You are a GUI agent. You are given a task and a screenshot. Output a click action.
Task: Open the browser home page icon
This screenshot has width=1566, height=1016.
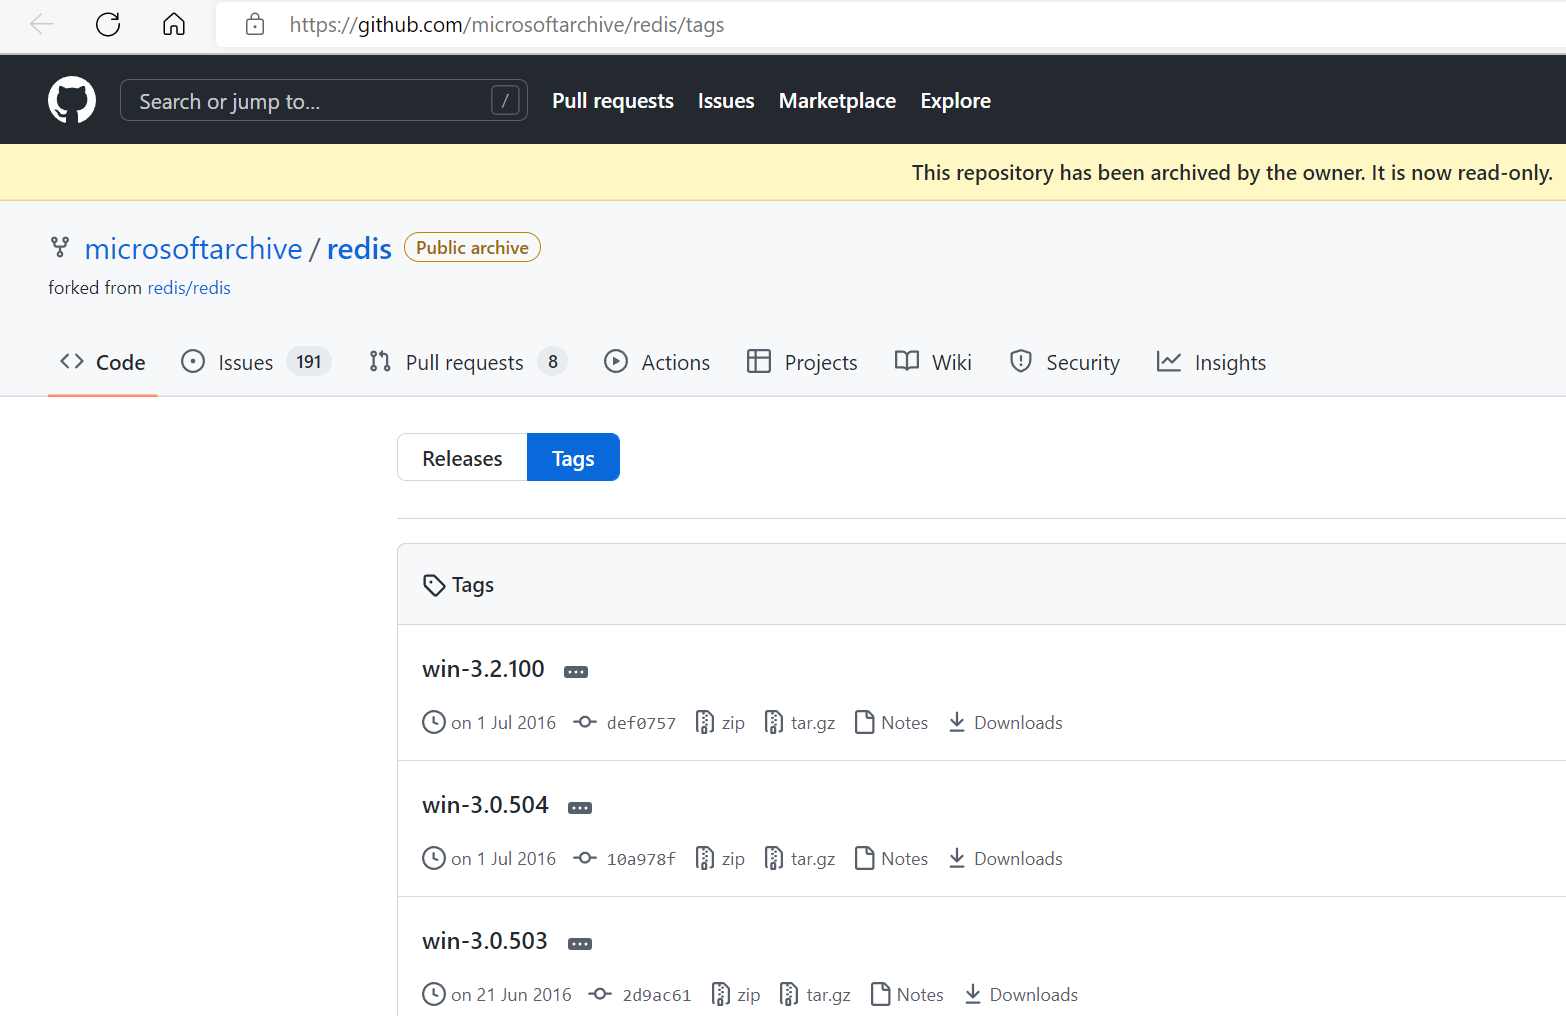pos(174,25)
